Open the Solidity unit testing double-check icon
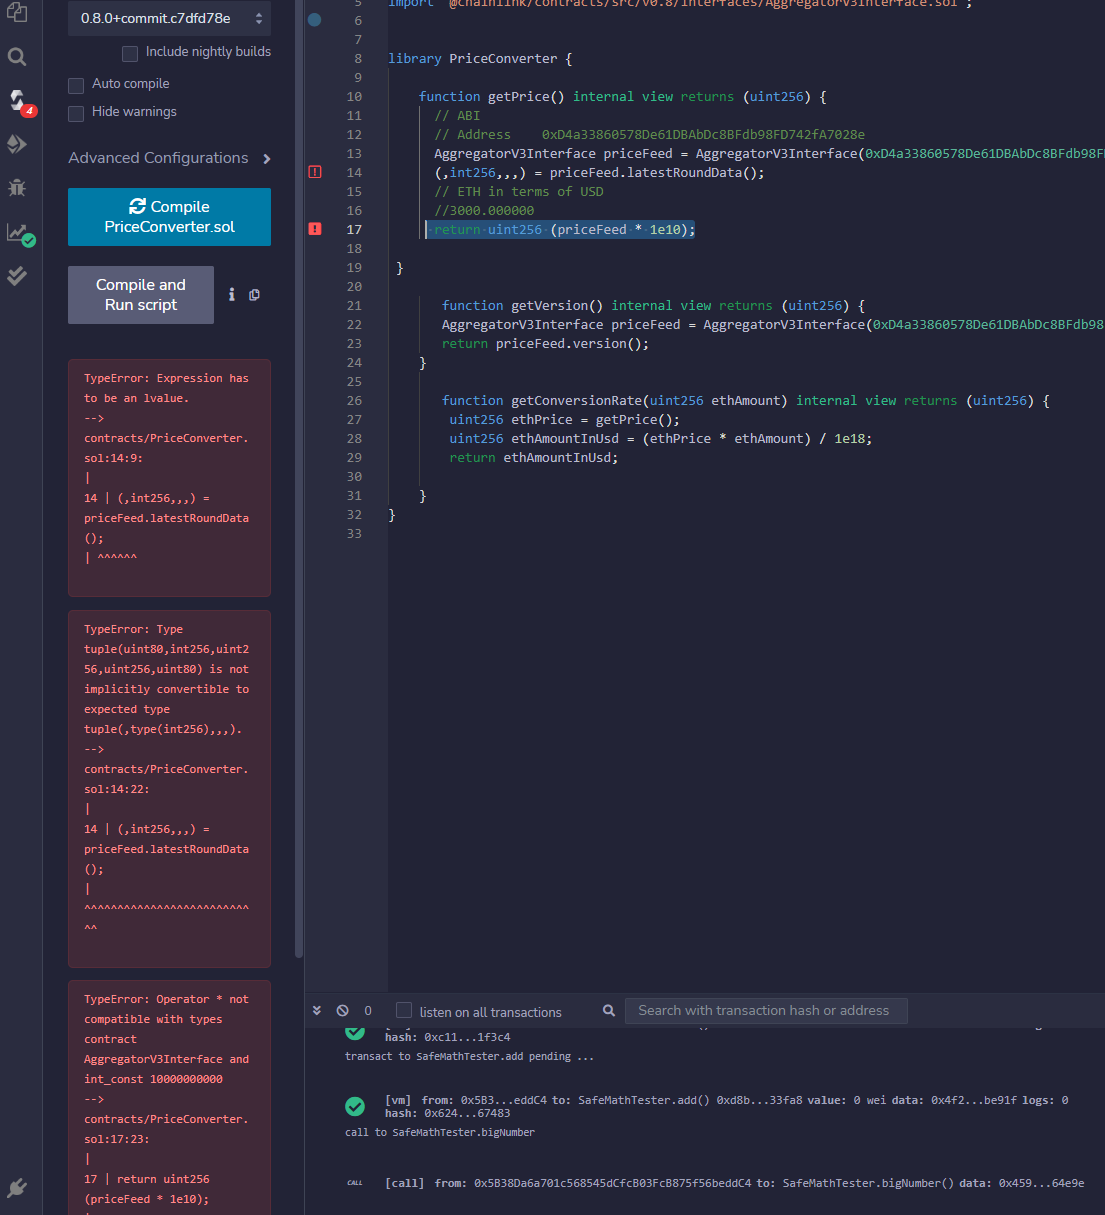 tap(17, 276)
